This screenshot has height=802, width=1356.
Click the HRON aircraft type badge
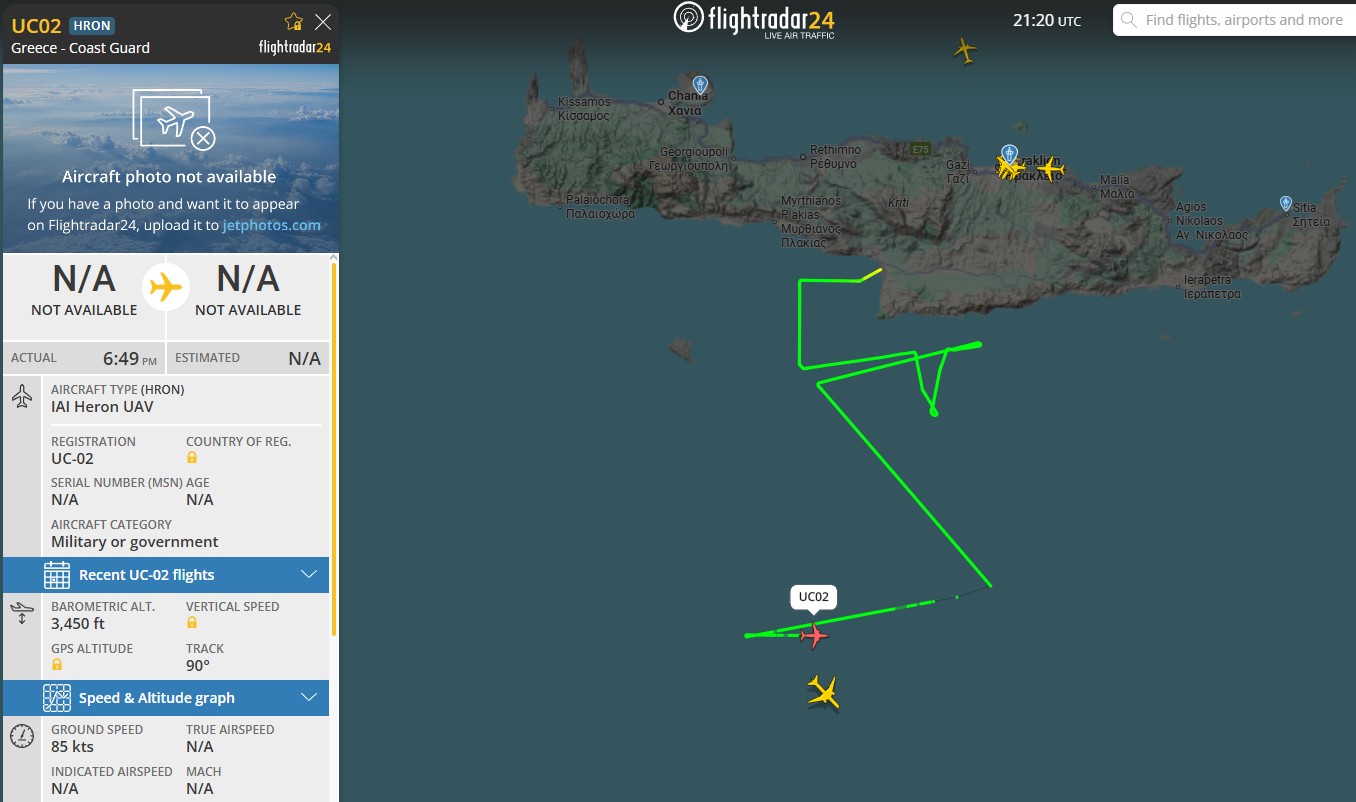(93, 26)
